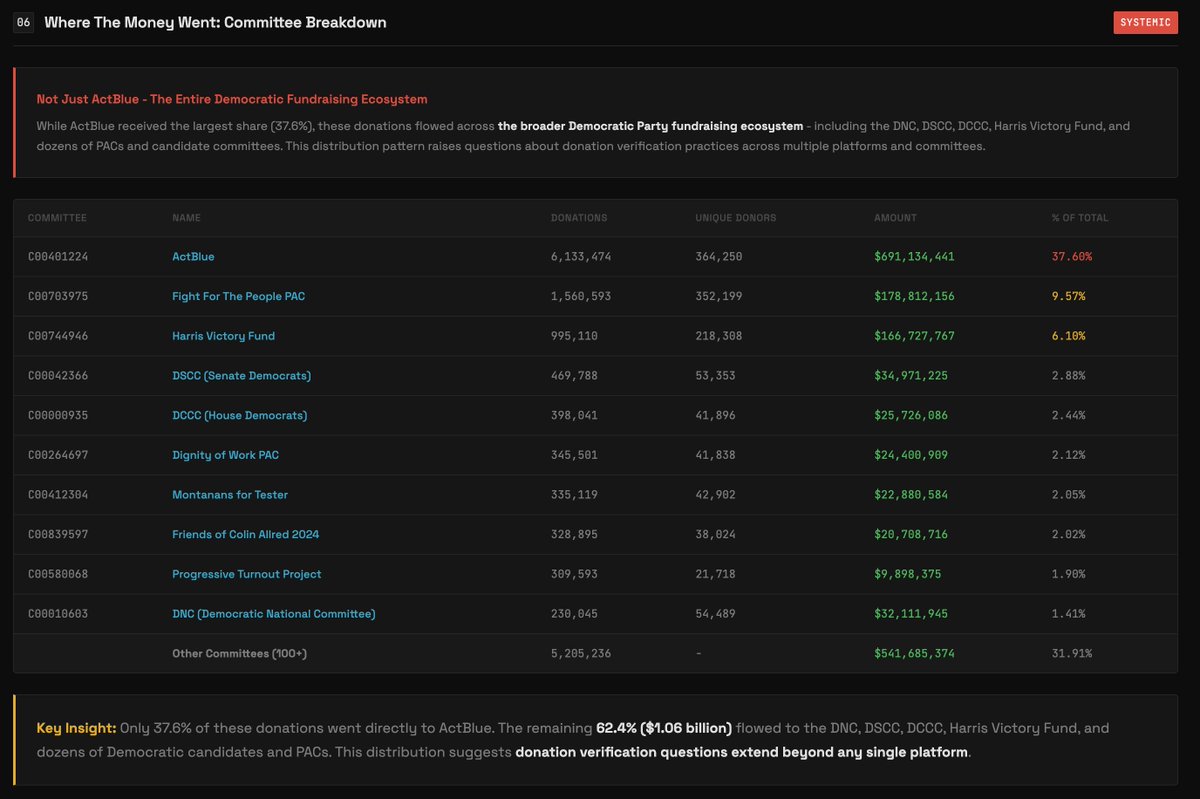The width and height of the screenshot is (1200, 799).
Task: Open DSCC (Senate Democrats) link
Action: tap(241, 376)
